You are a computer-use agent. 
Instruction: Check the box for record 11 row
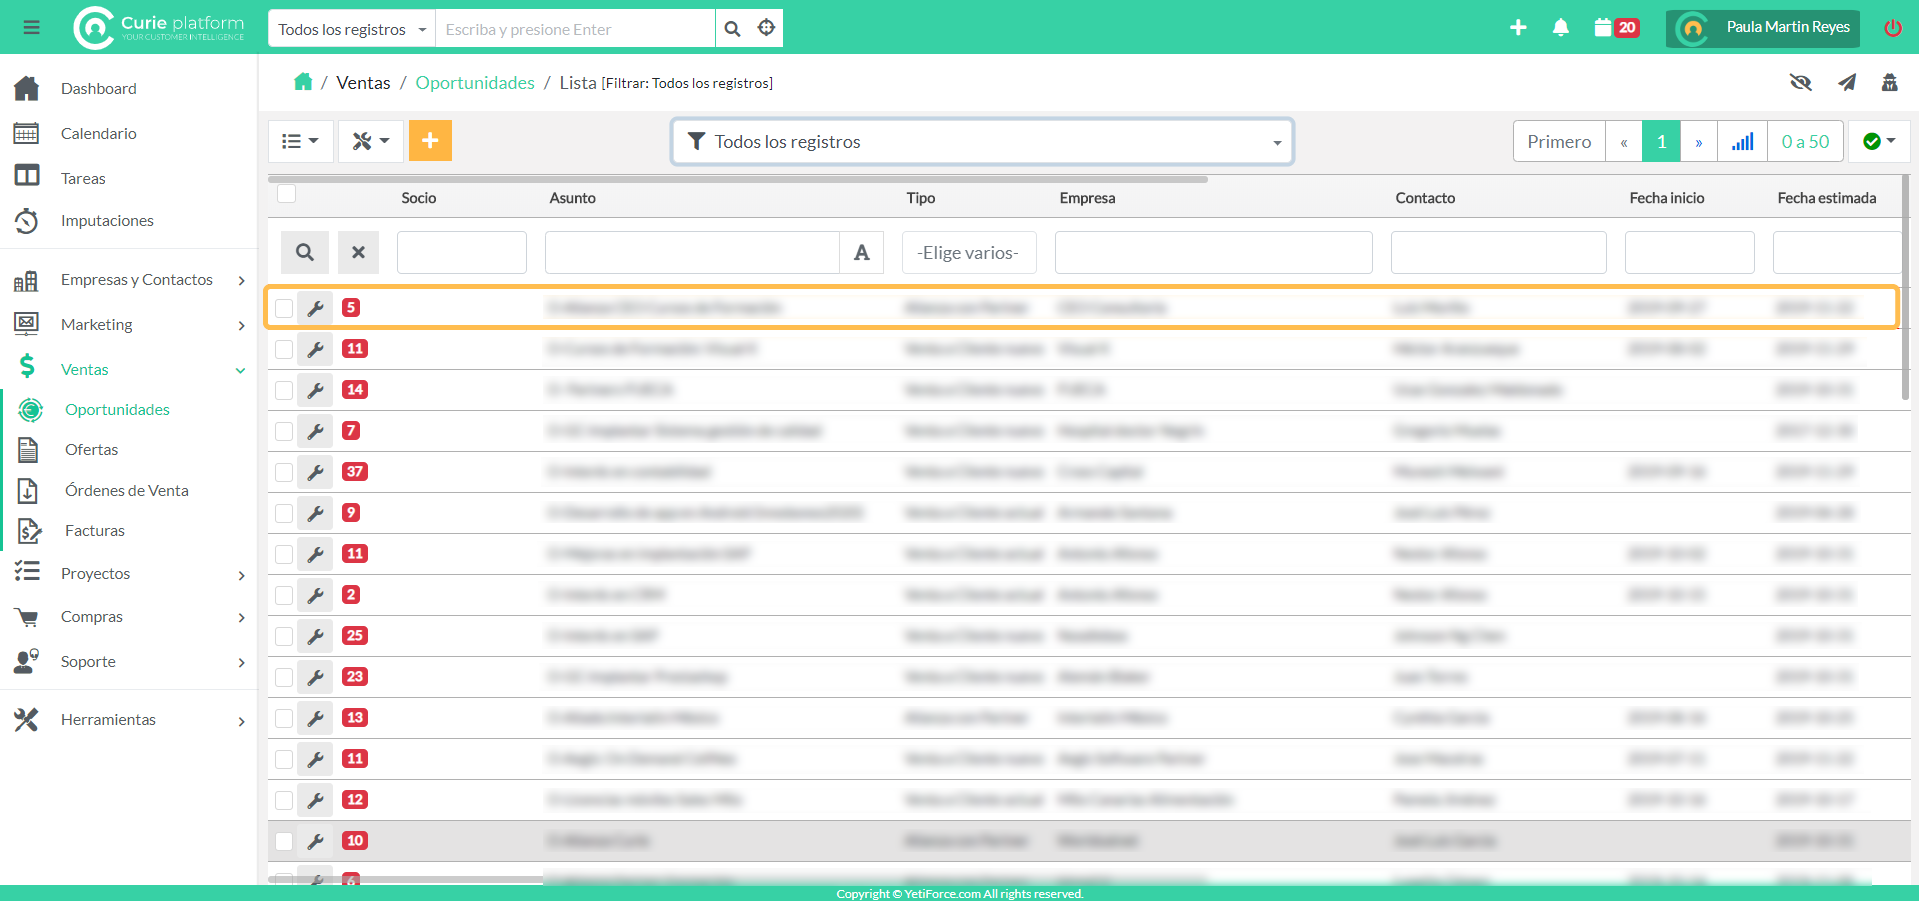tap(285, 349)
